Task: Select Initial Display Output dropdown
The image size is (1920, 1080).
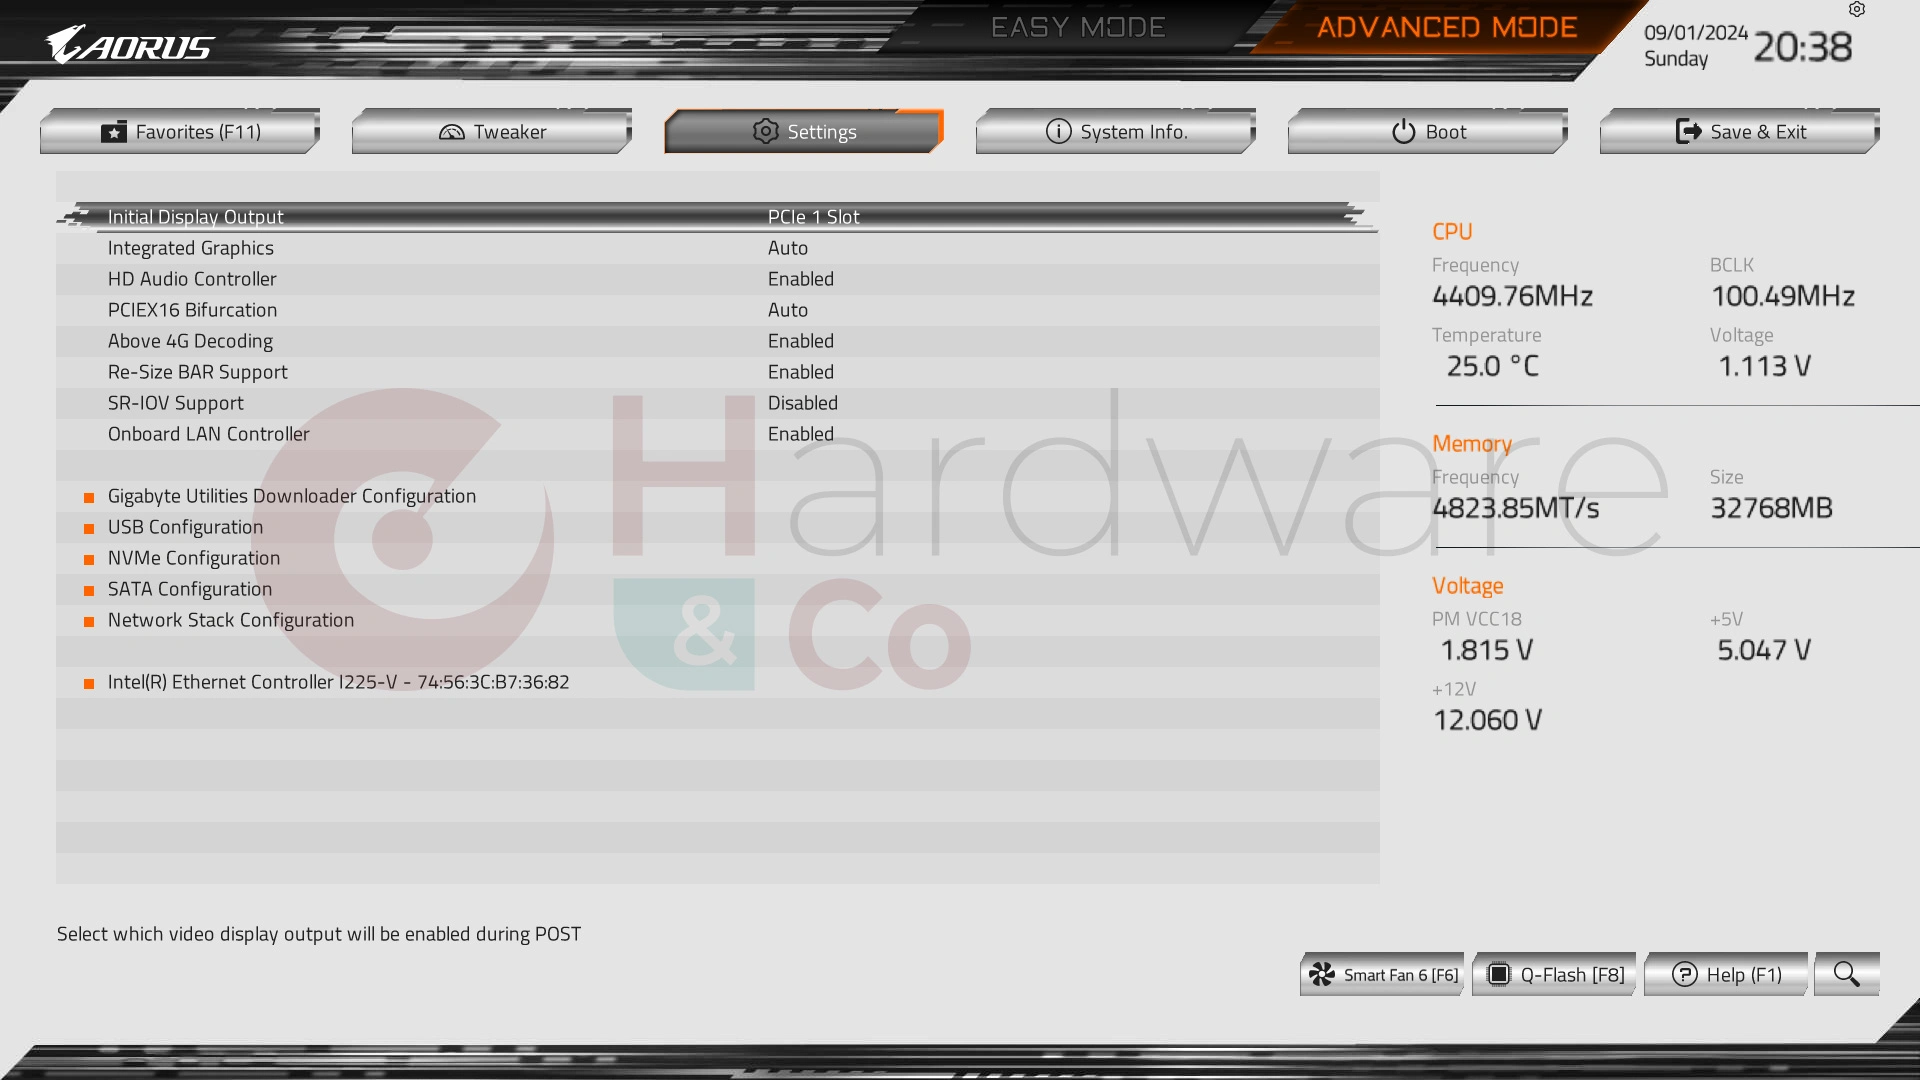Action: coord(814,216)
